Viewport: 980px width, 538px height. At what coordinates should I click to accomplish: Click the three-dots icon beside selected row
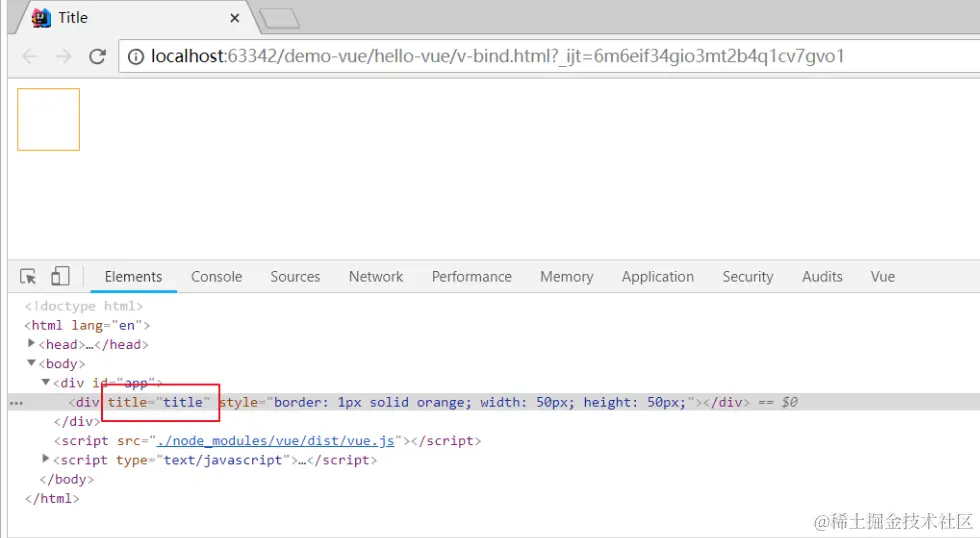(16, 403)
